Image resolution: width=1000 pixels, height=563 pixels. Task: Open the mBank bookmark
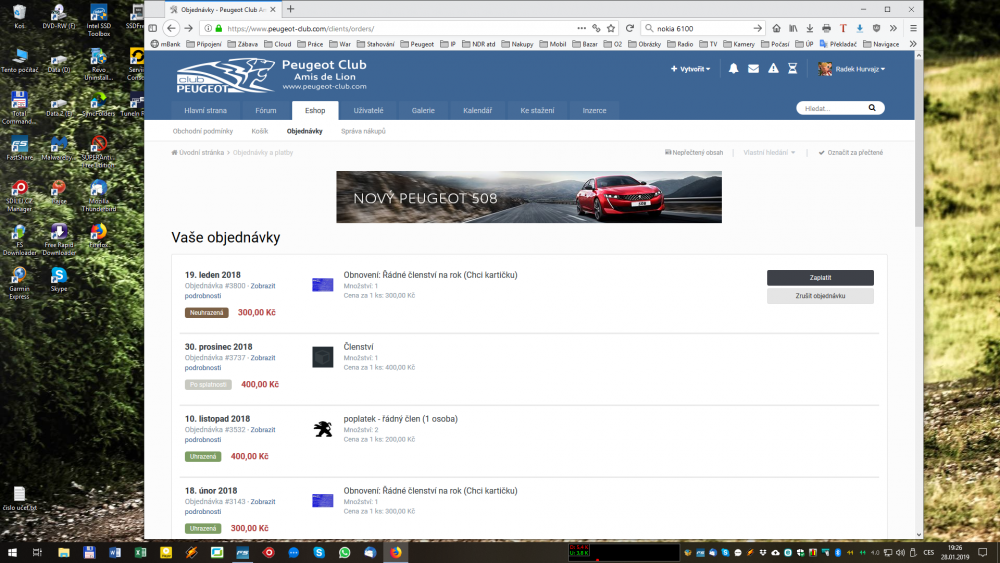(x=165, y=44)
